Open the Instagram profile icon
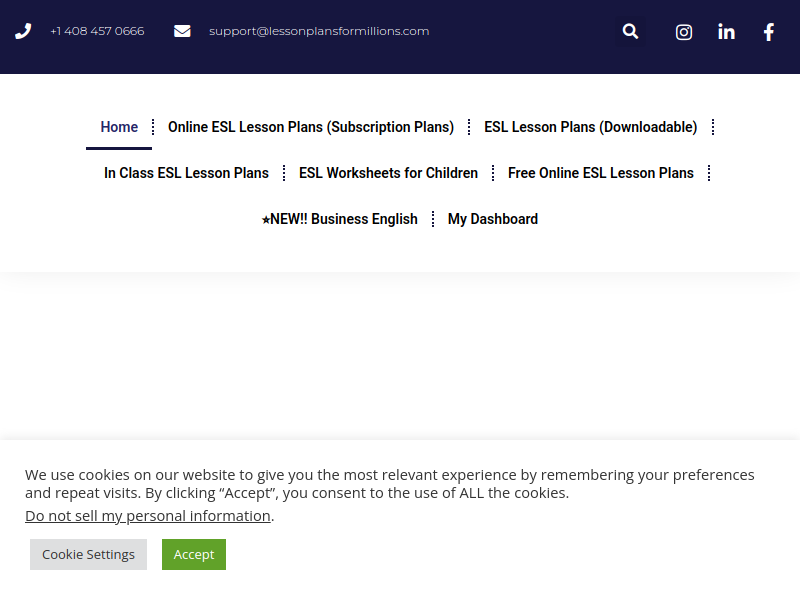The width and height of the screenshot is (800, 600). coord(684,32)
